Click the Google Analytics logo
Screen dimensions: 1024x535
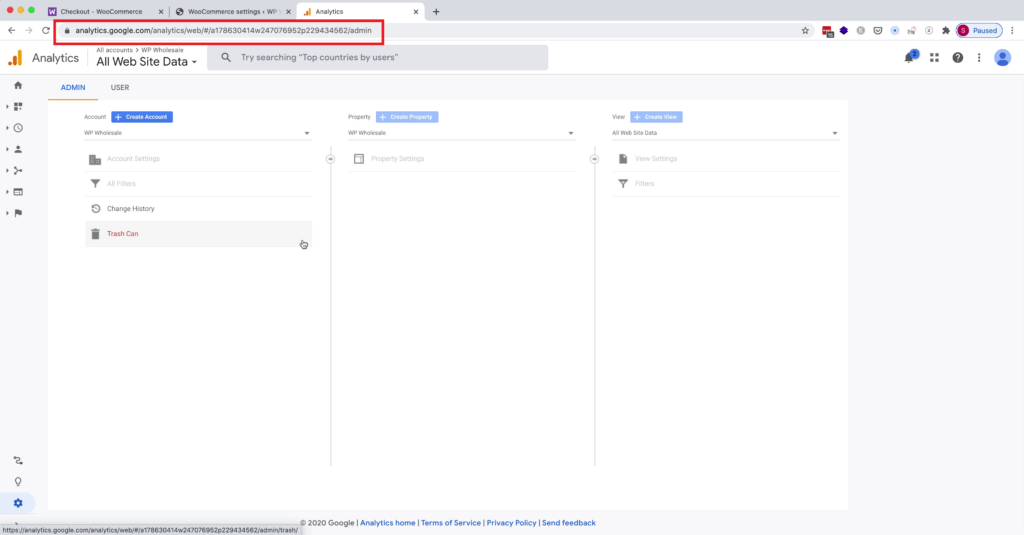pos(15,57)
